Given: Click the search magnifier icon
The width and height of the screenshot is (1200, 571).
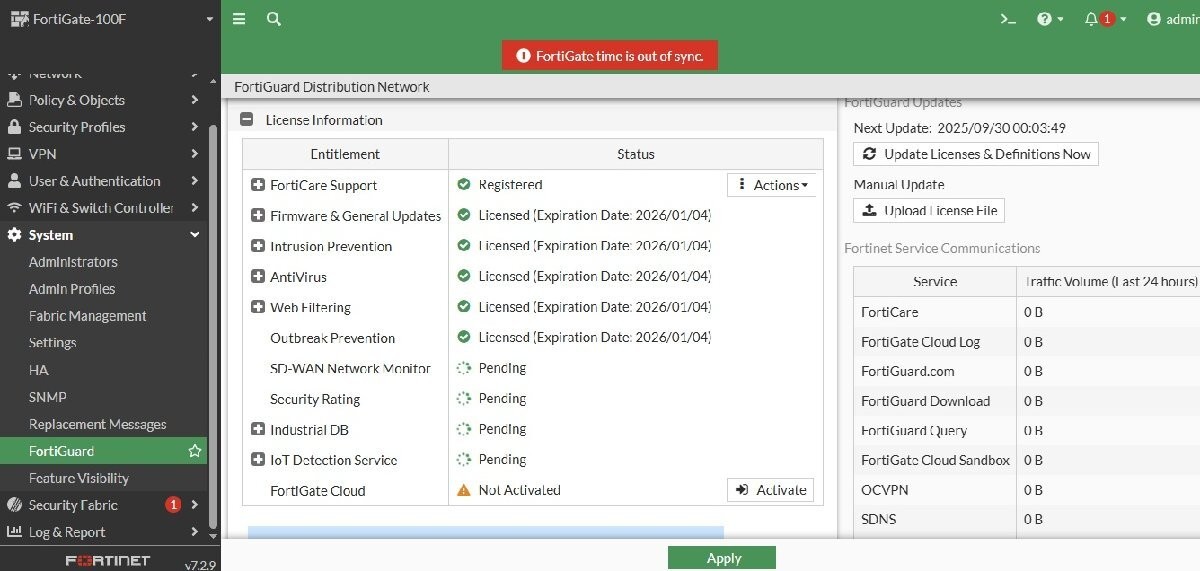Looking at the screenshot, I should 273,19.
